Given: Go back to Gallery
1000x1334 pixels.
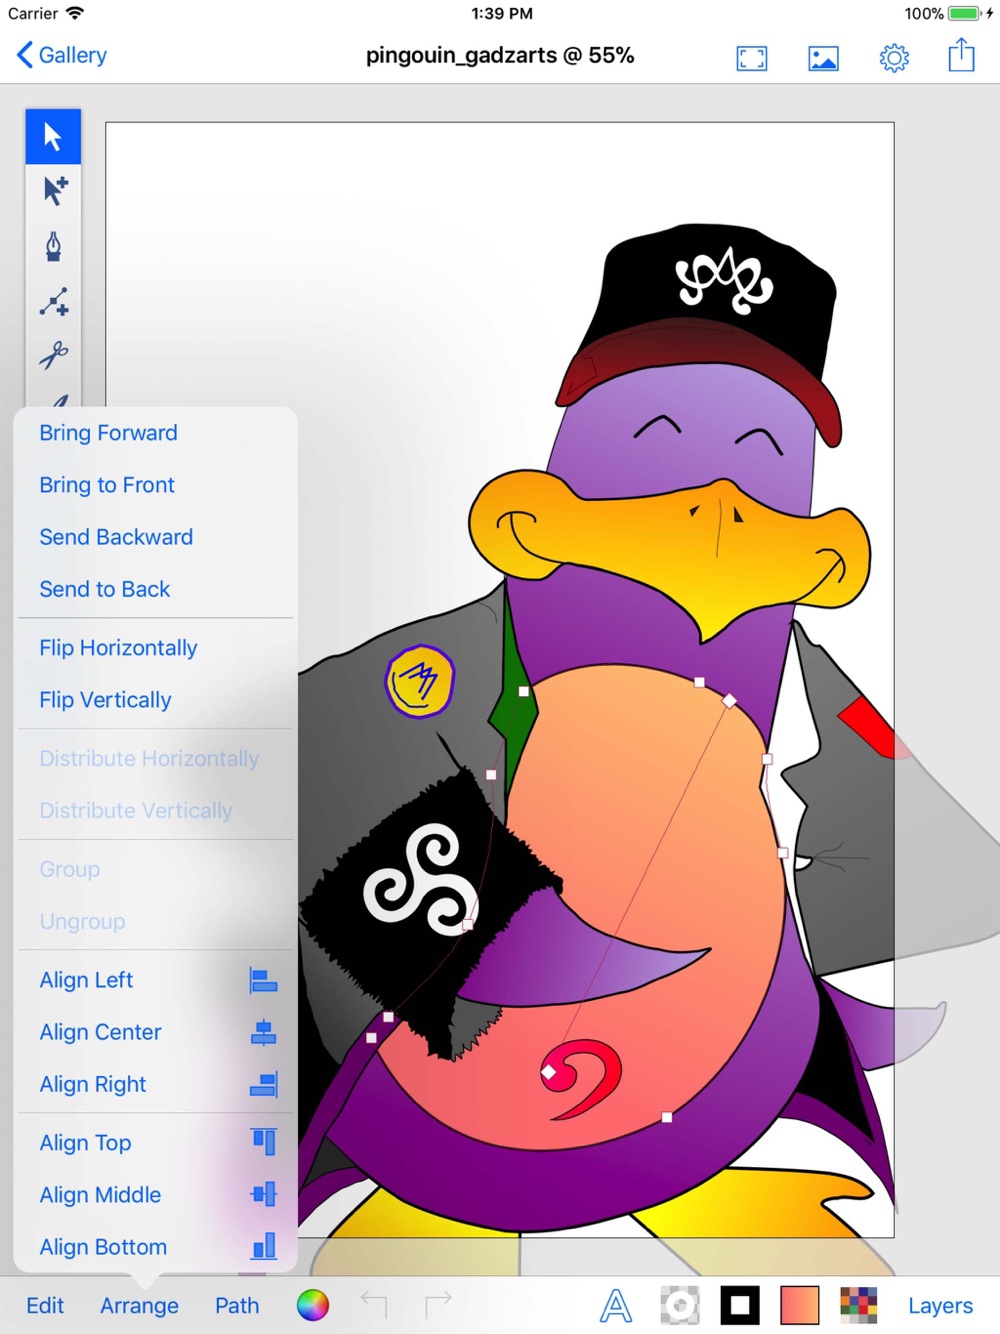Looking at the screenshot, I should point(62,55).
